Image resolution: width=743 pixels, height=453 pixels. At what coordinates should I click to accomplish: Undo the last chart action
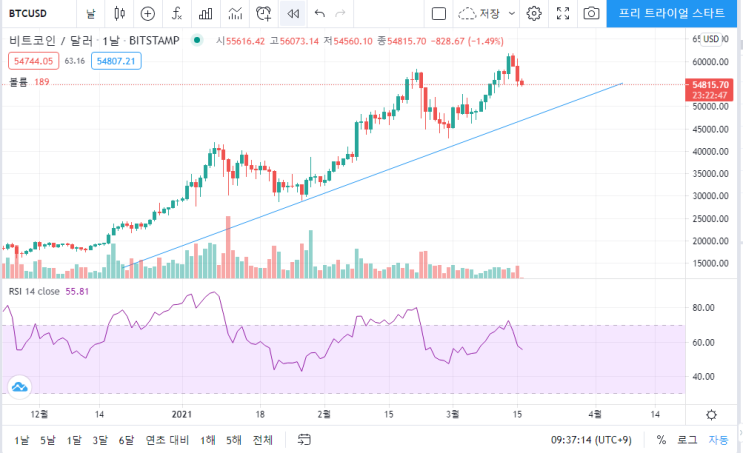(x=320, y=14)
